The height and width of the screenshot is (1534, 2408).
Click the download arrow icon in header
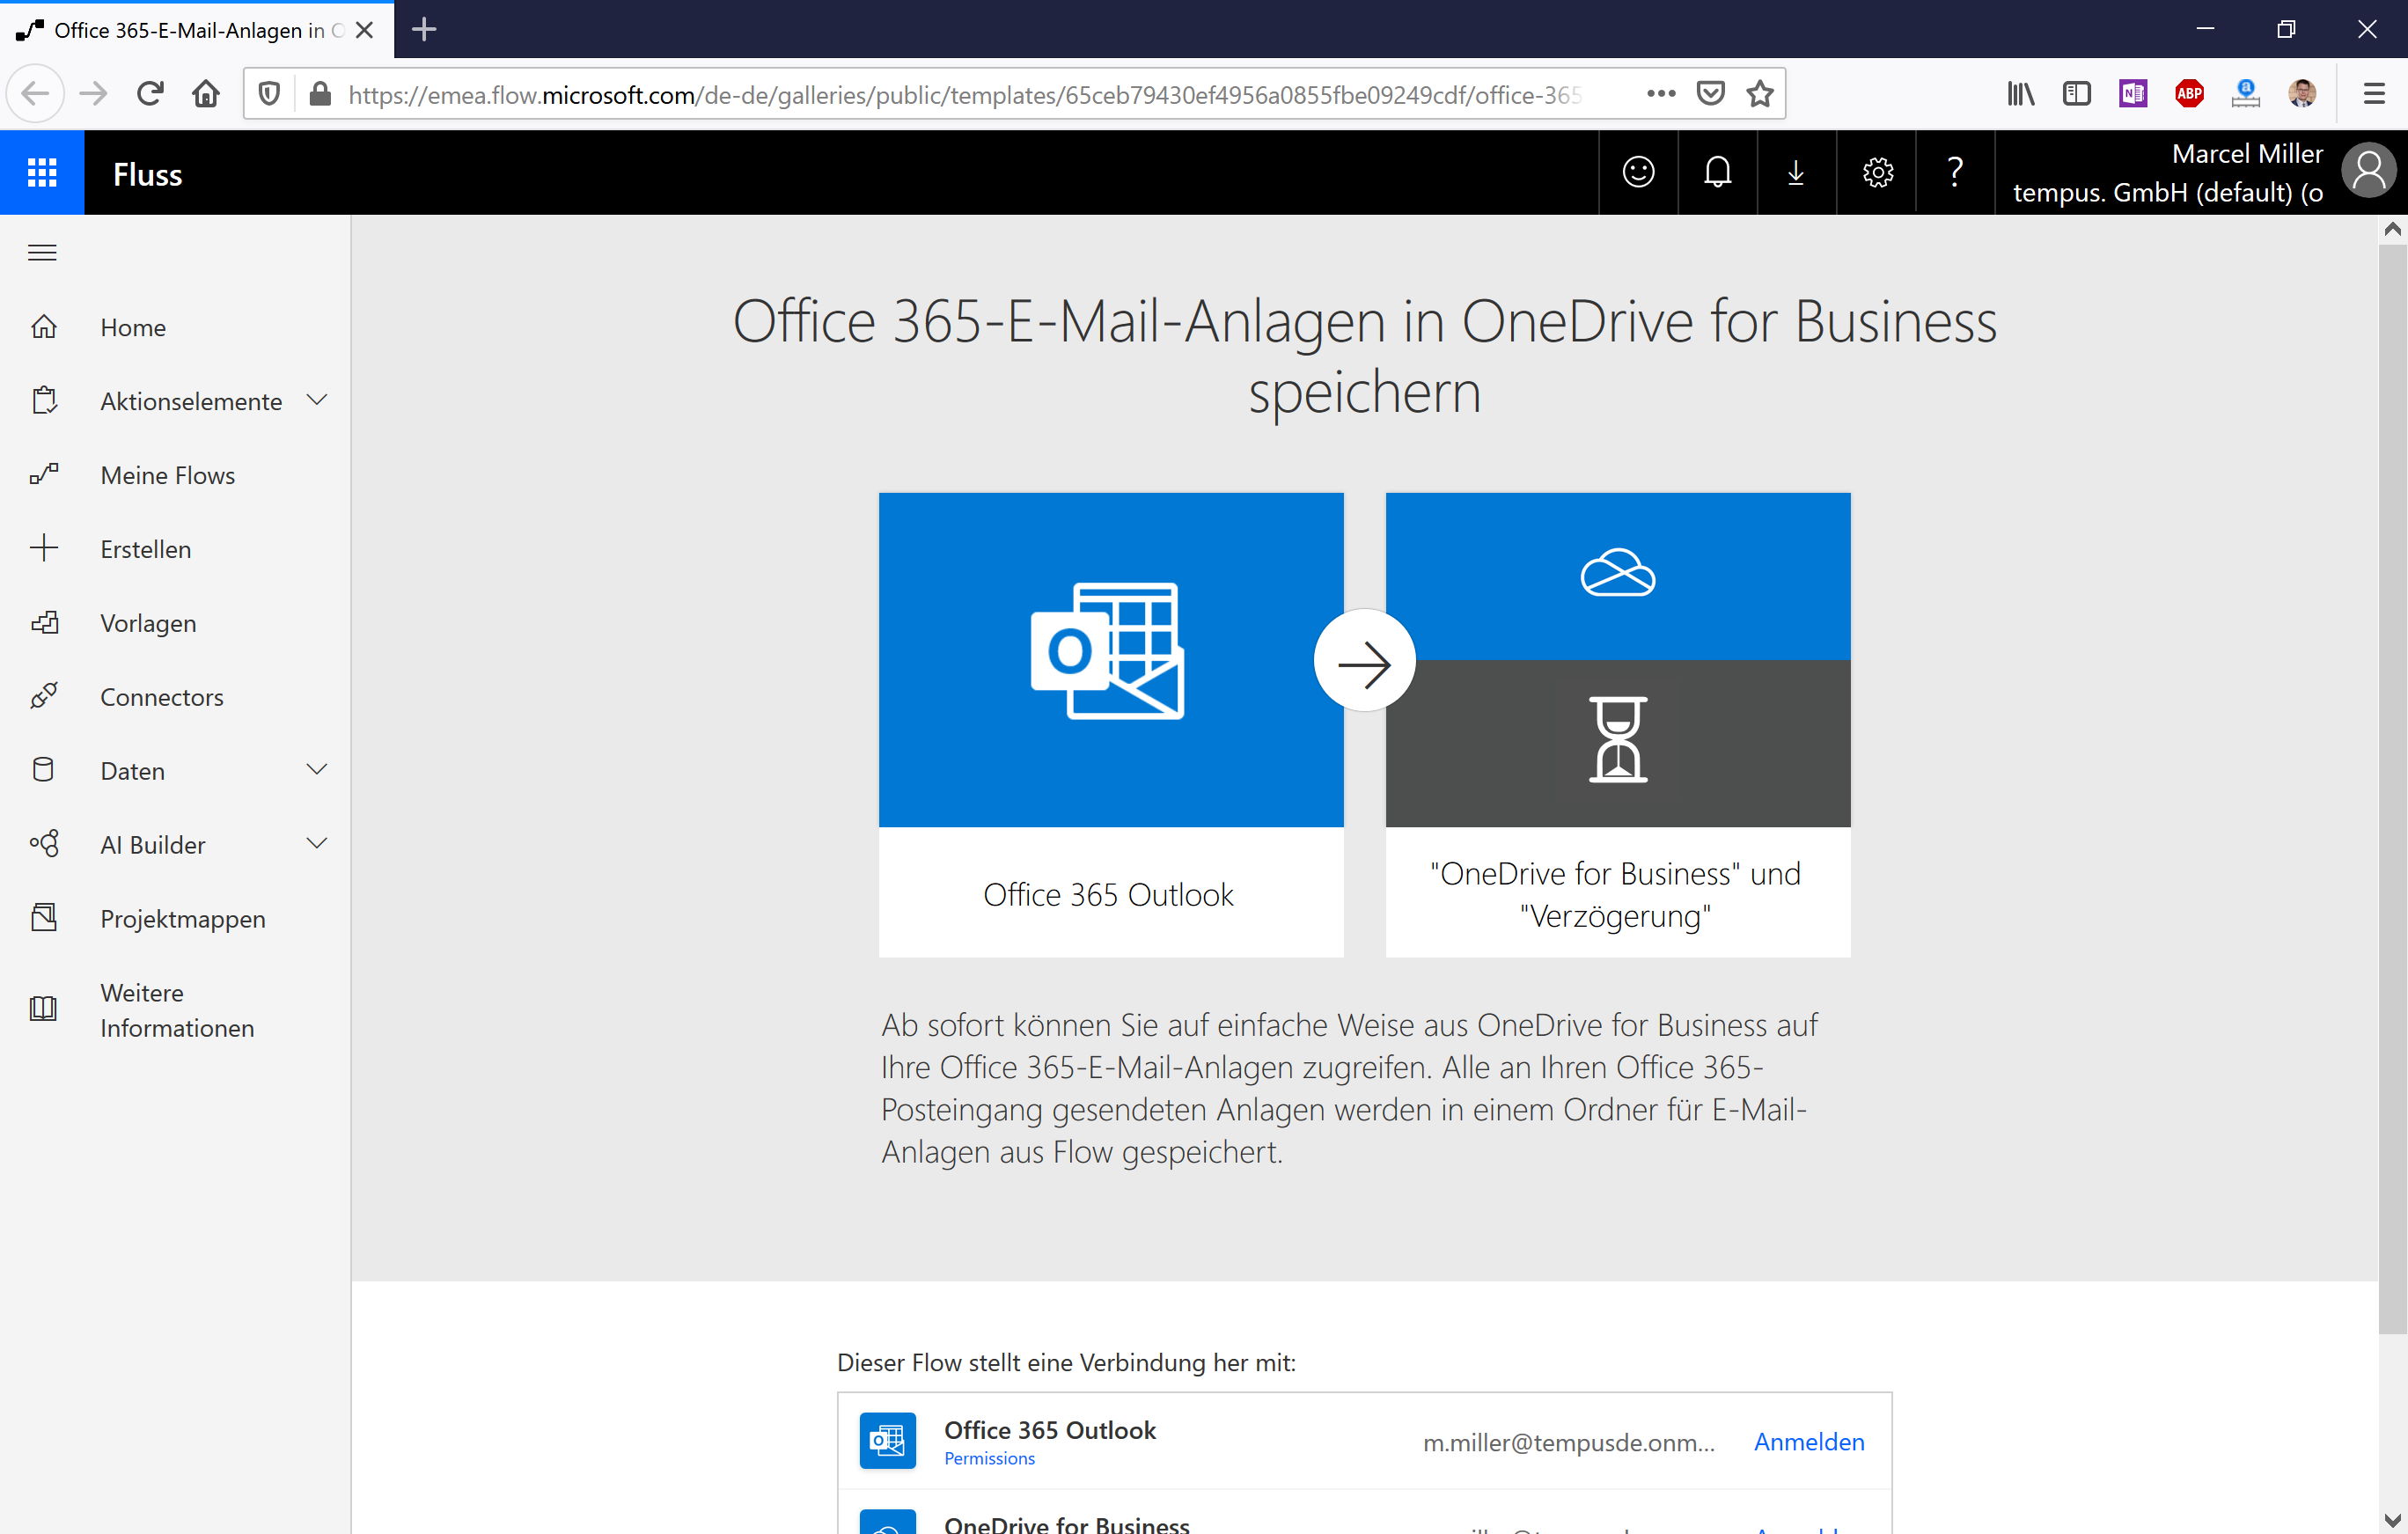[1796, 173]
